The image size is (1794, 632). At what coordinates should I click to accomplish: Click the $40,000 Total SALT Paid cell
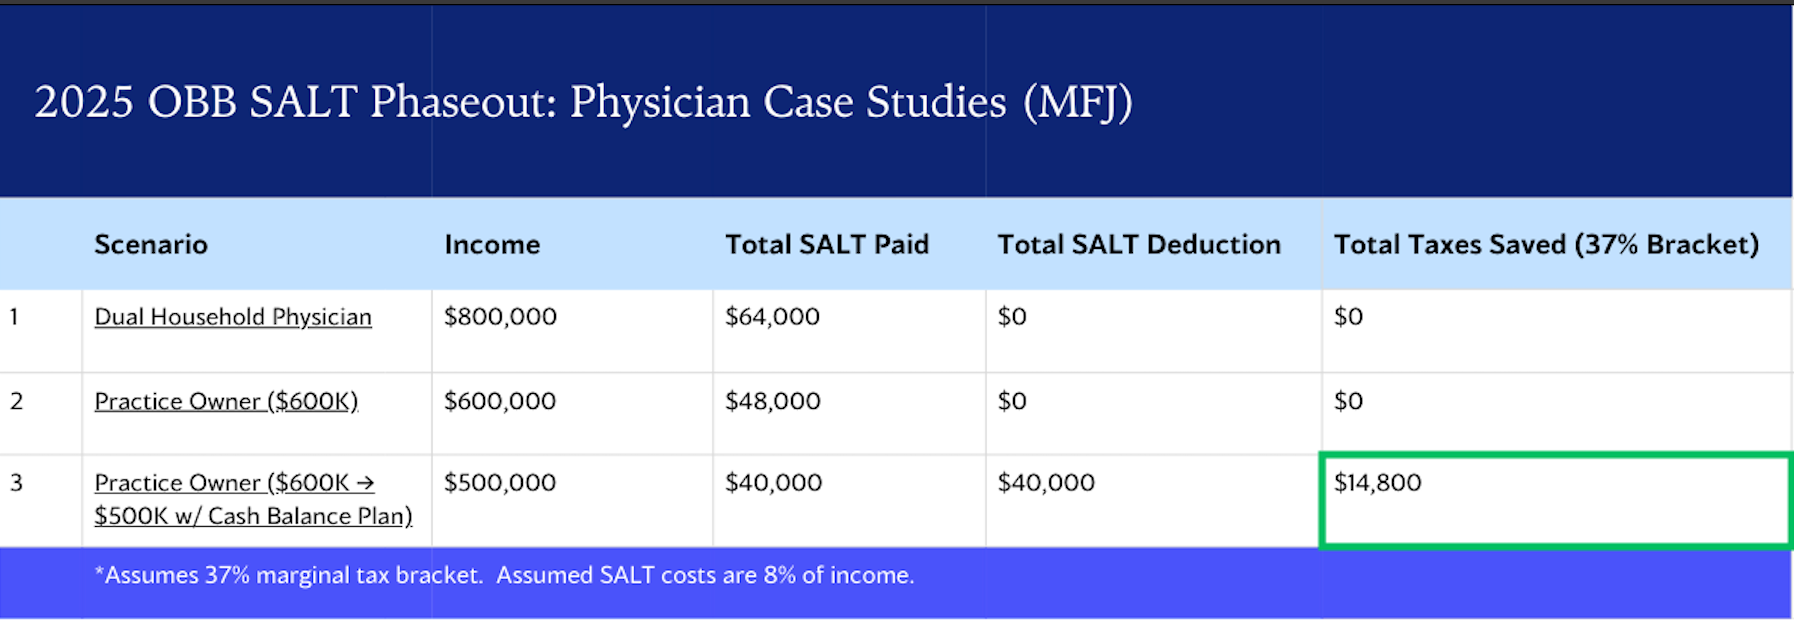click(x=773, y=483)
